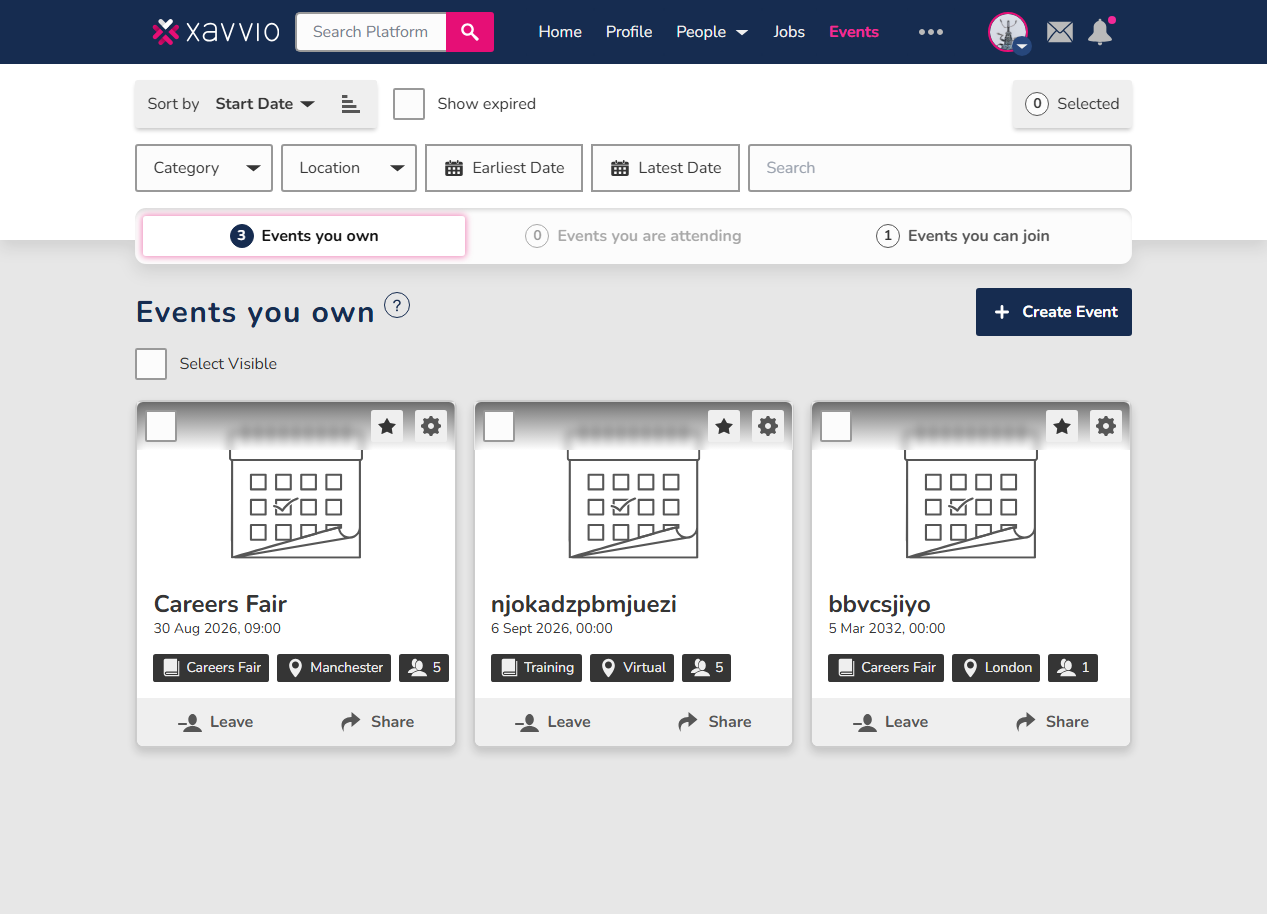This screenshot has height=914, width=1267.
Task: Open the three-dots more menu
Action: pos(931,32)
